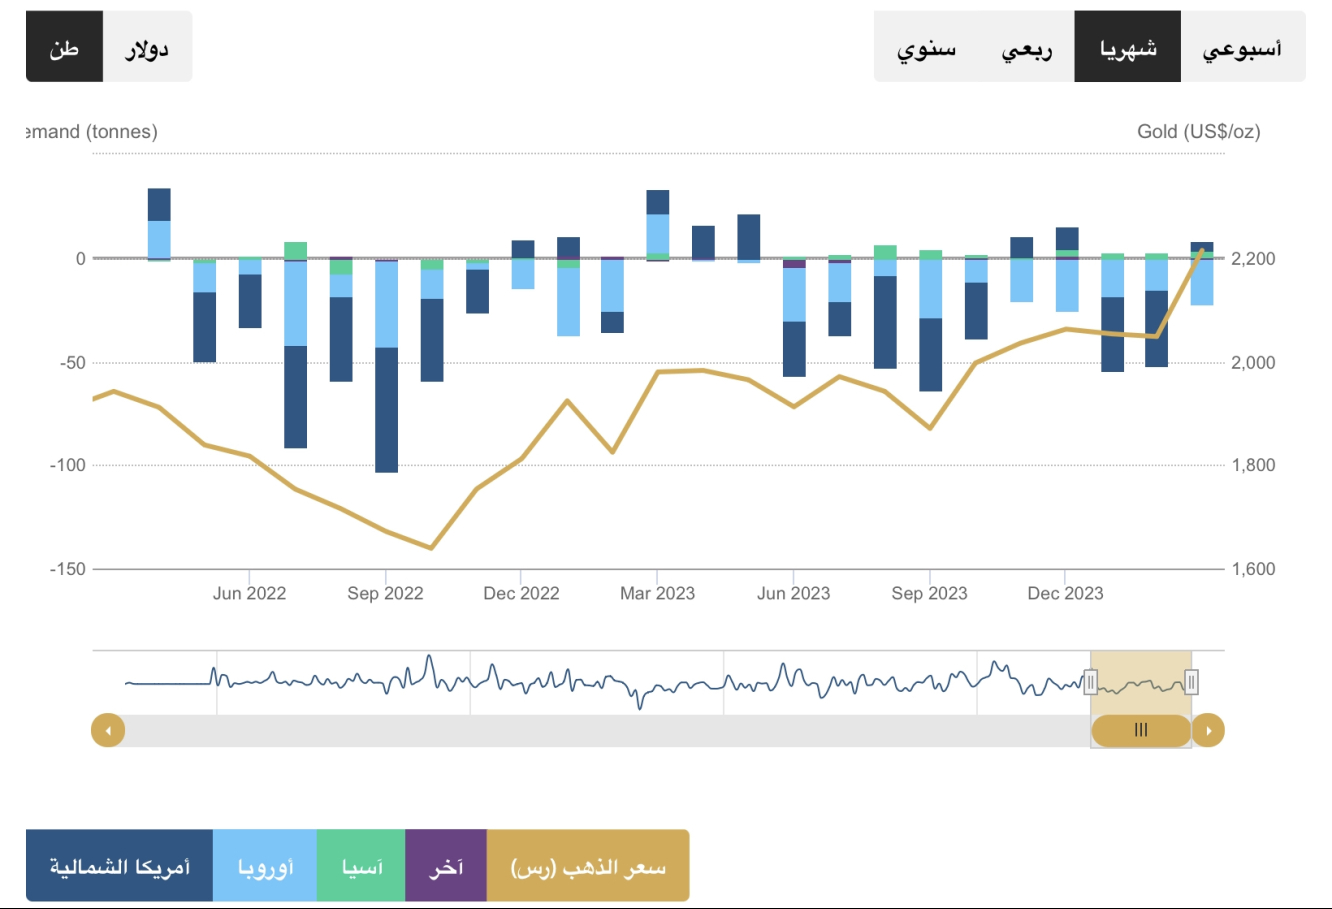Click the right range handle of navigator
Viewport: 1332px width, 909px height.
[x=1191, y=683]
